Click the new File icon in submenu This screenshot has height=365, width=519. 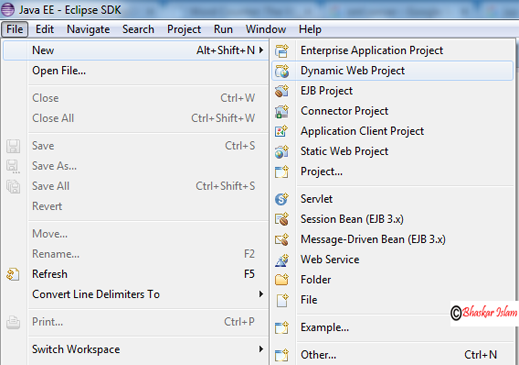[282, 300]
